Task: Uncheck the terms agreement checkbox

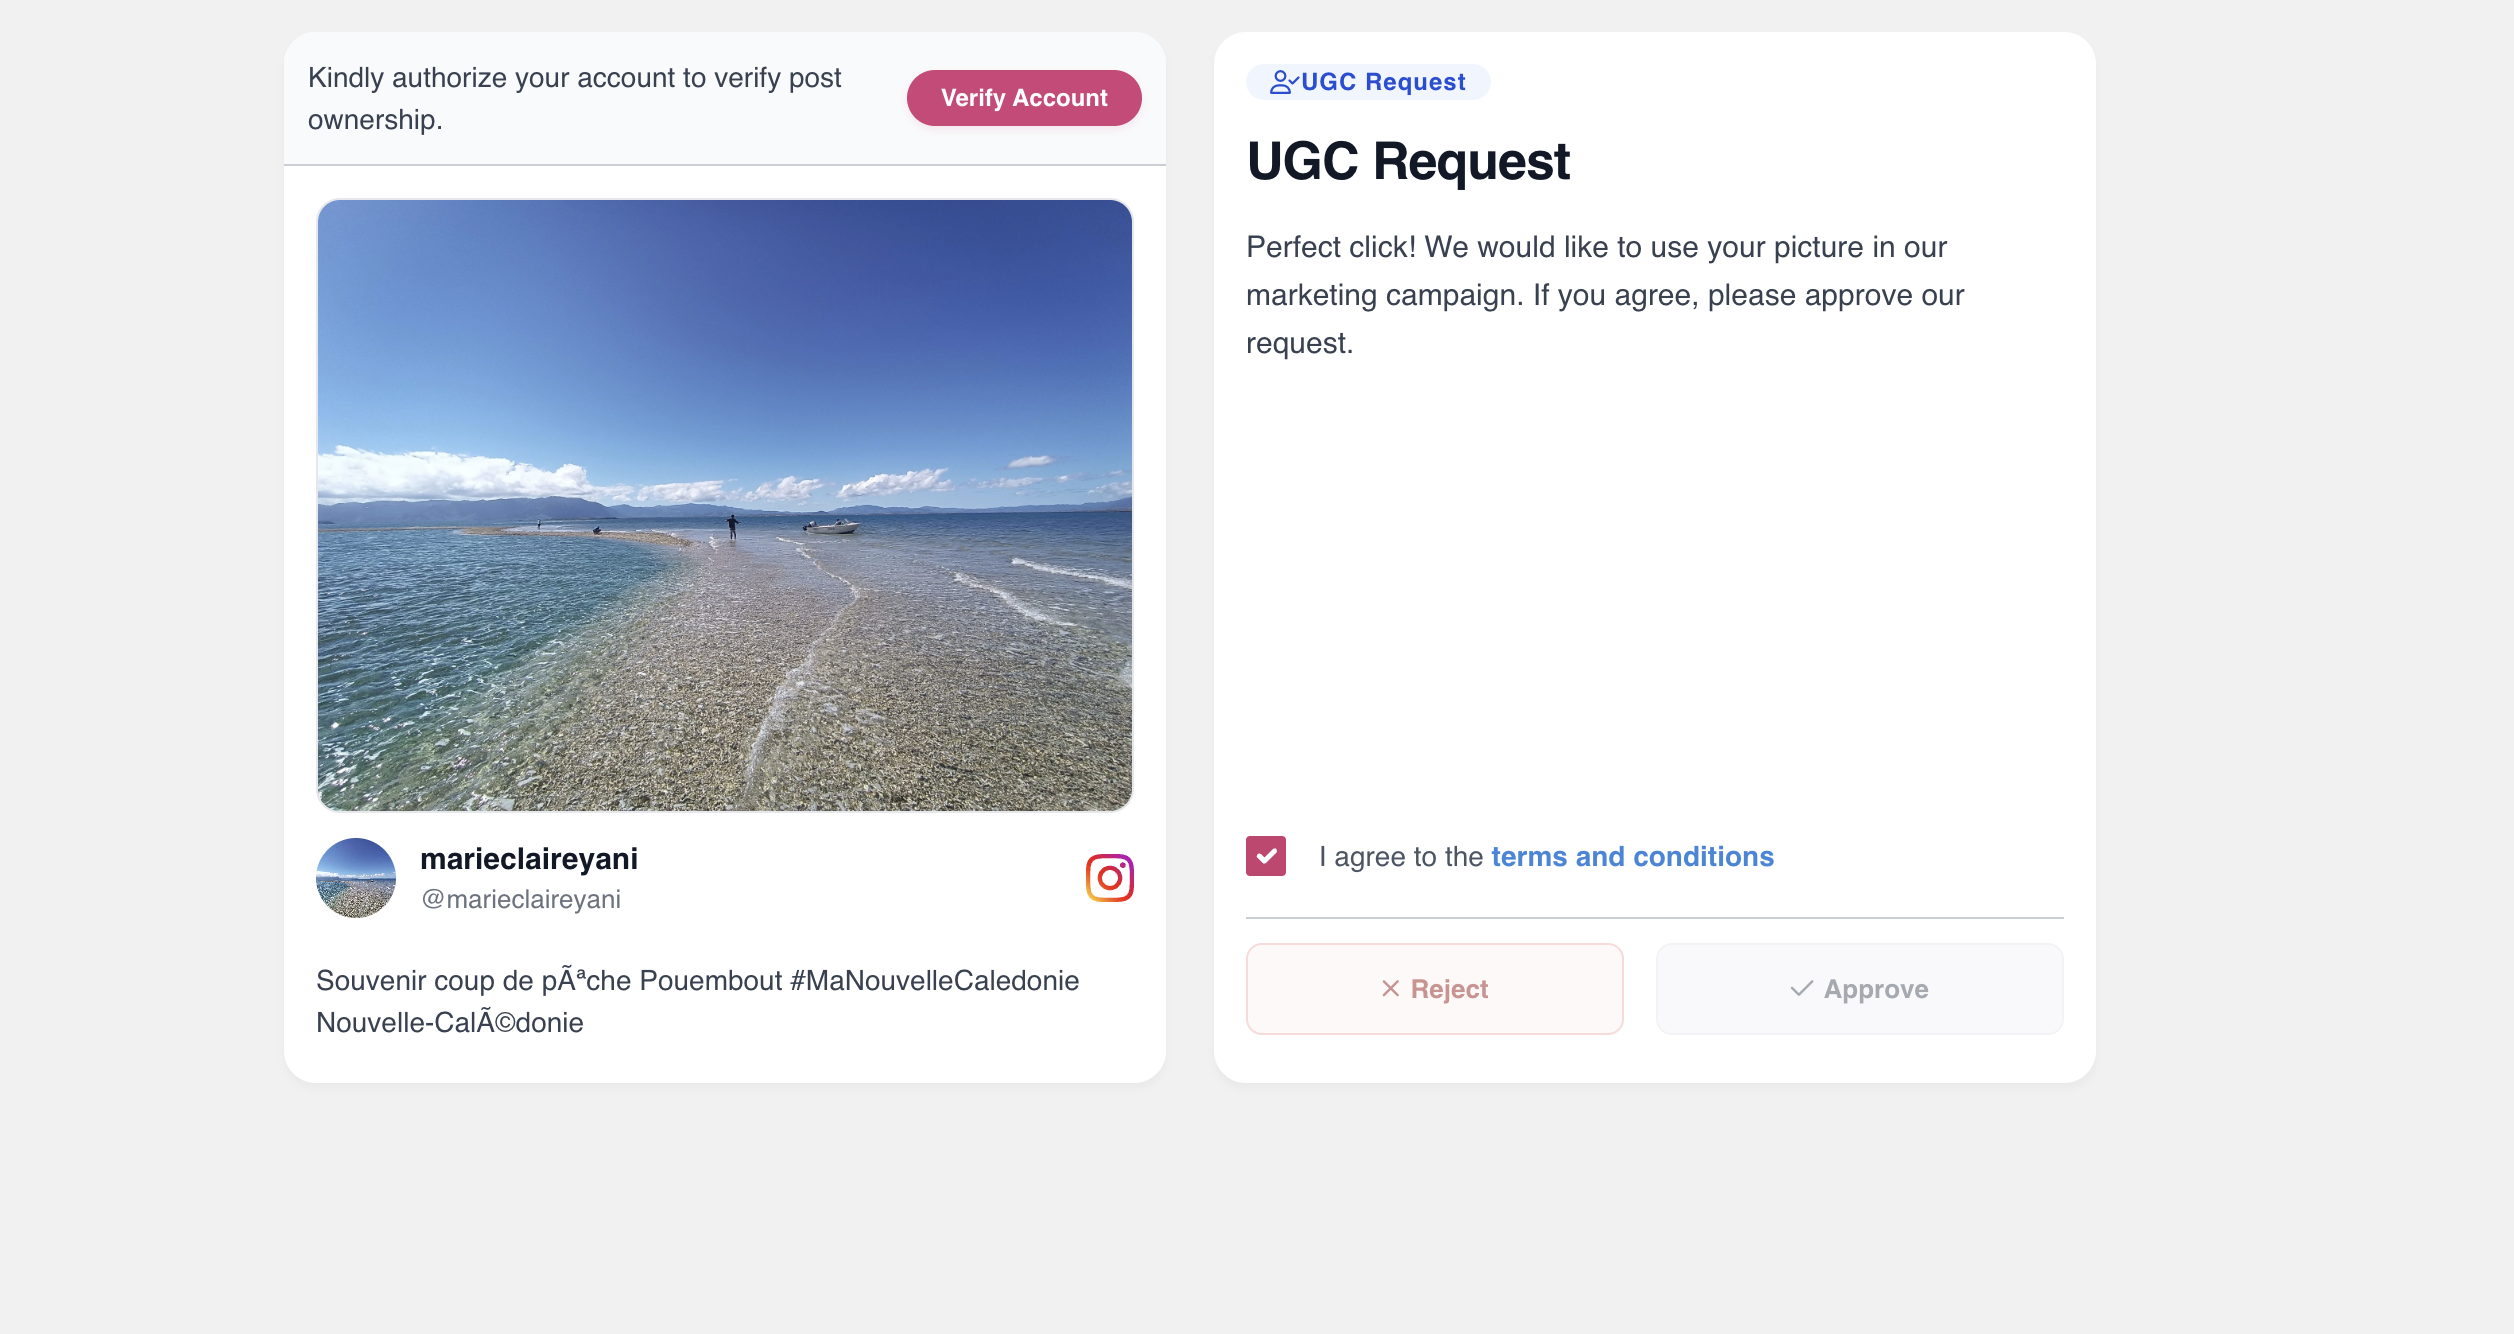Action: click(1266, 856)
